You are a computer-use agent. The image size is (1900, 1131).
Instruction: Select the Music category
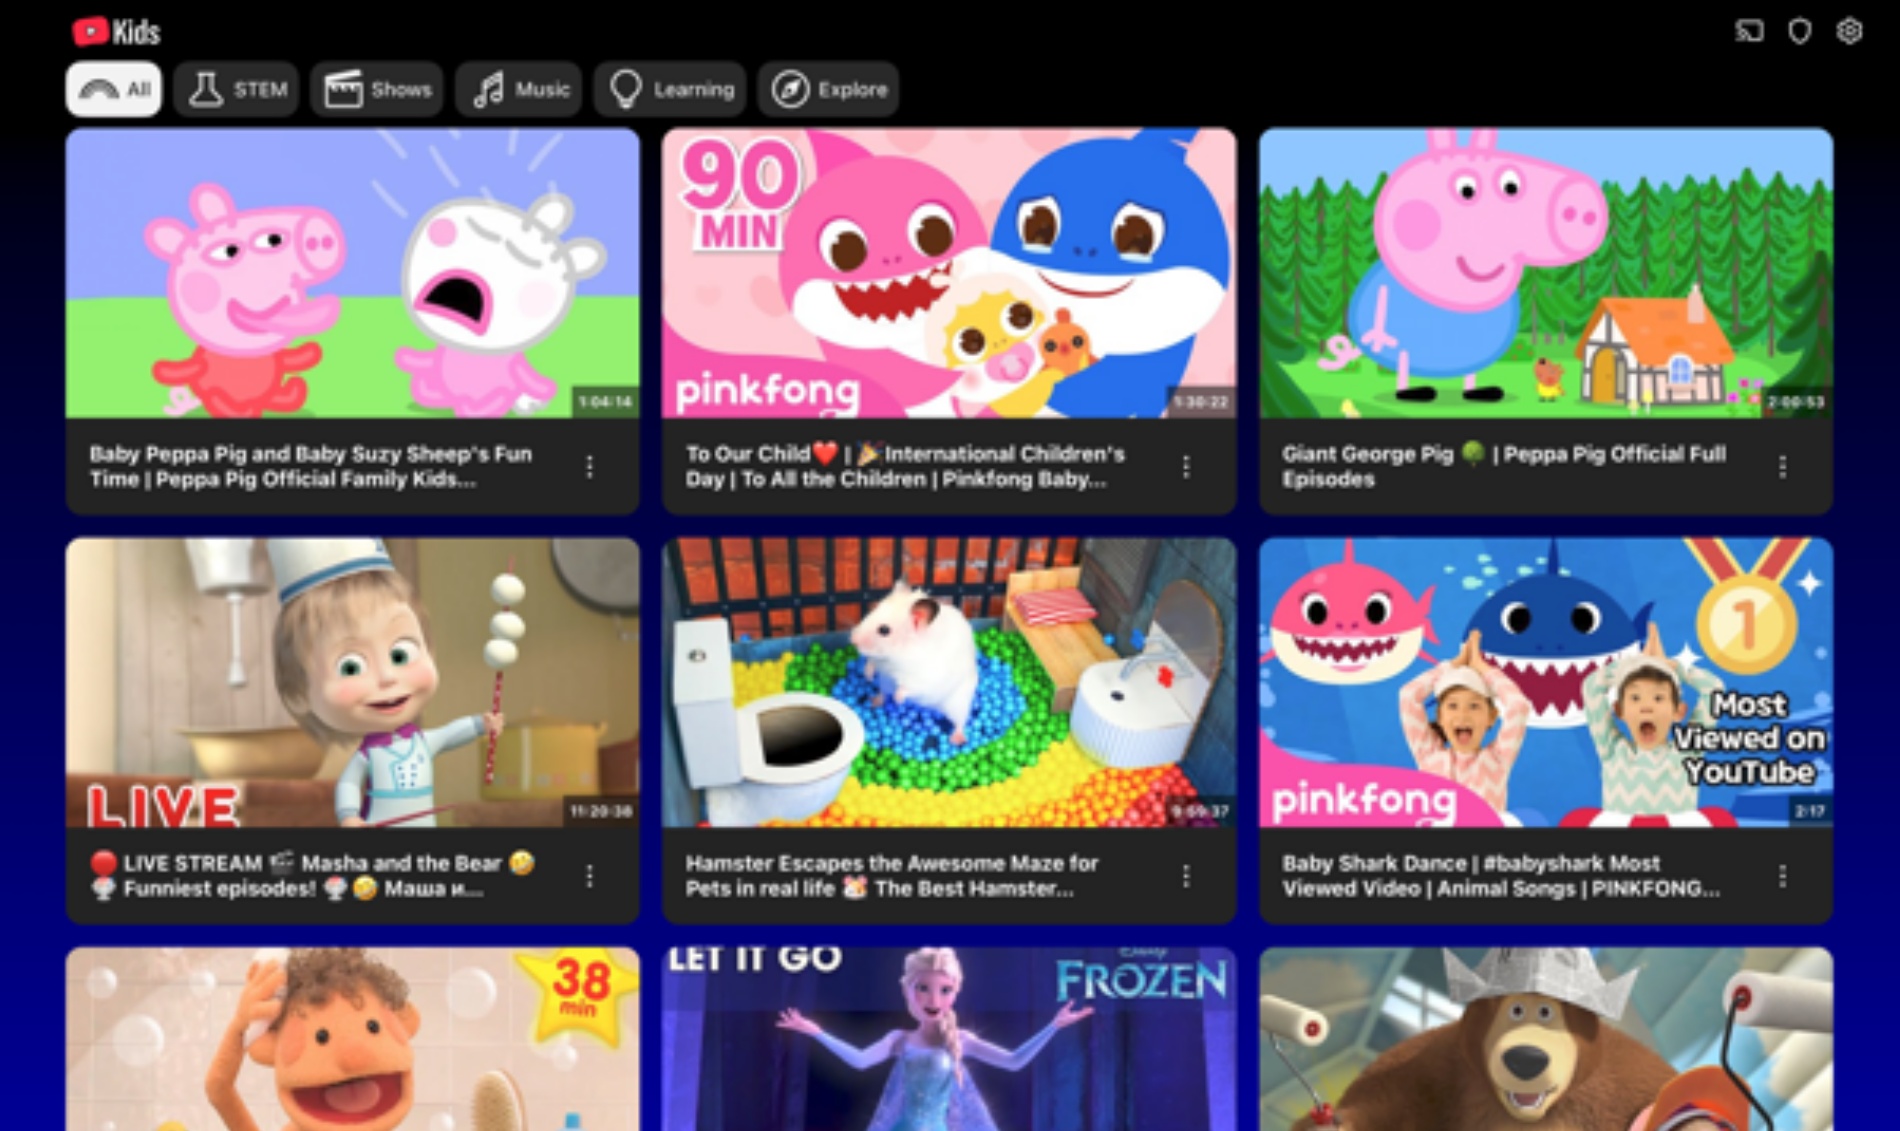pos(519,90)
